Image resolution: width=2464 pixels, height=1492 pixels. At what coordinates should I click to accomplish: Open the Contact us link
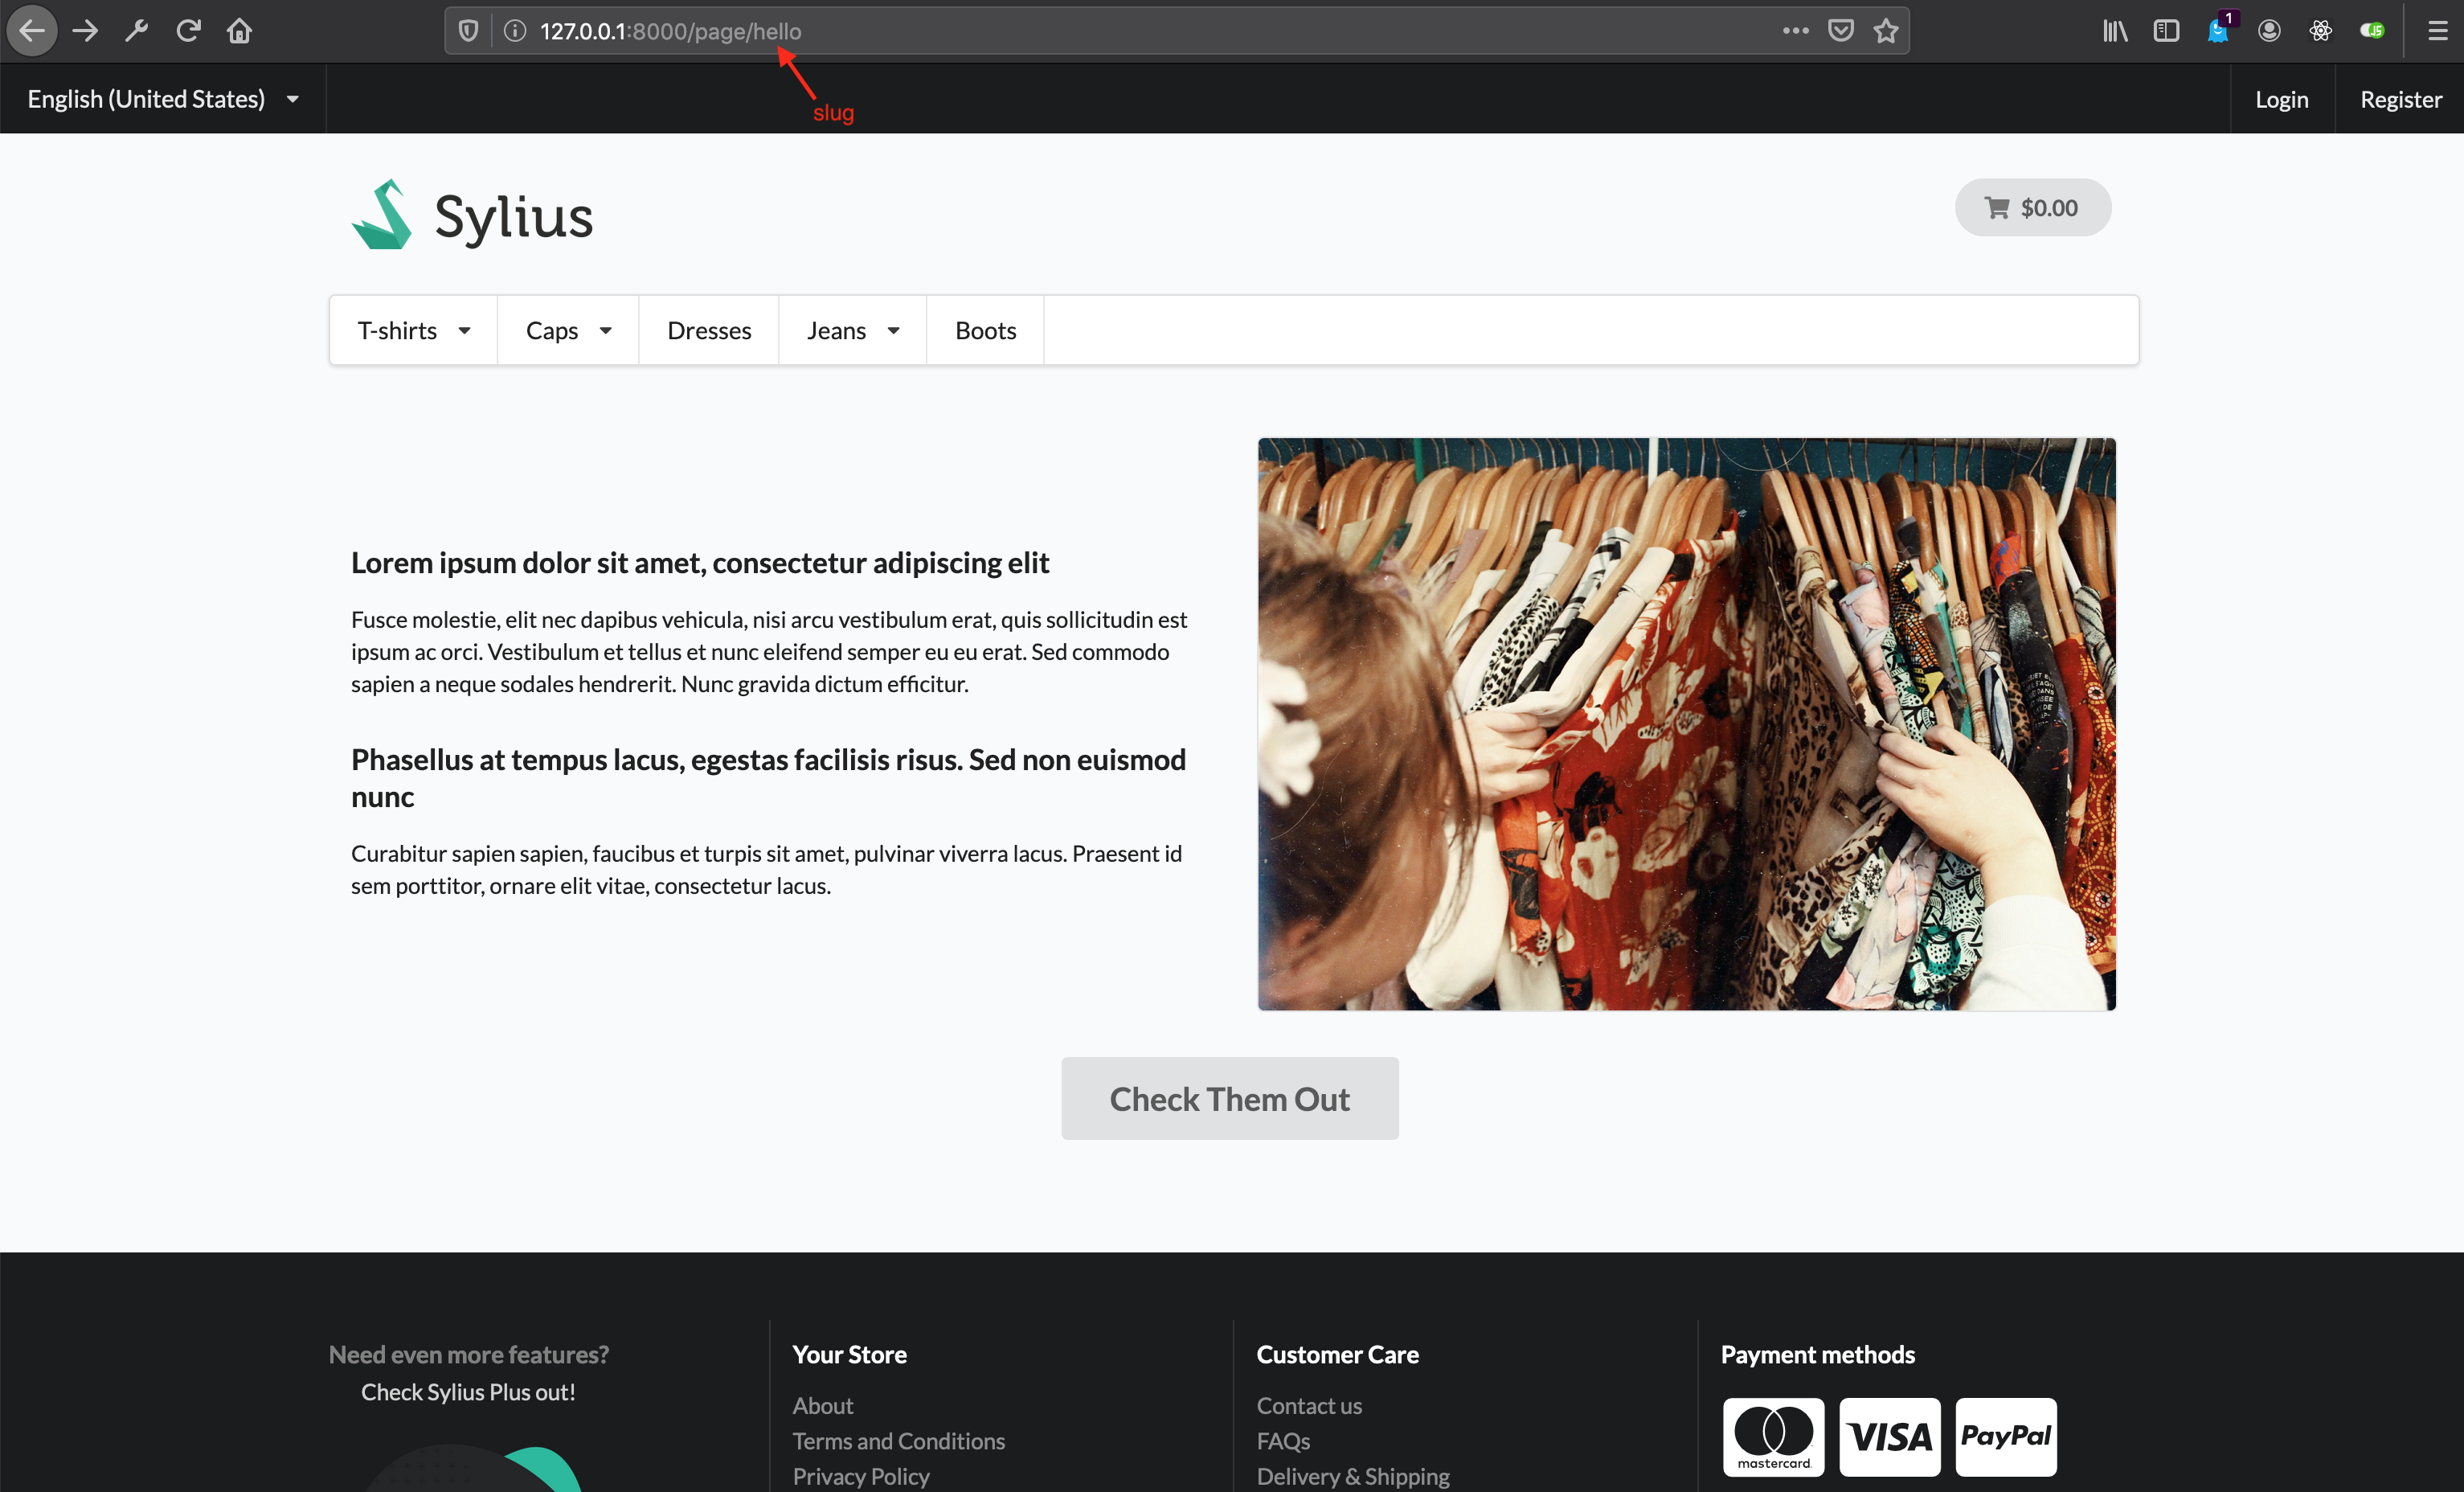point(1309,1405)
